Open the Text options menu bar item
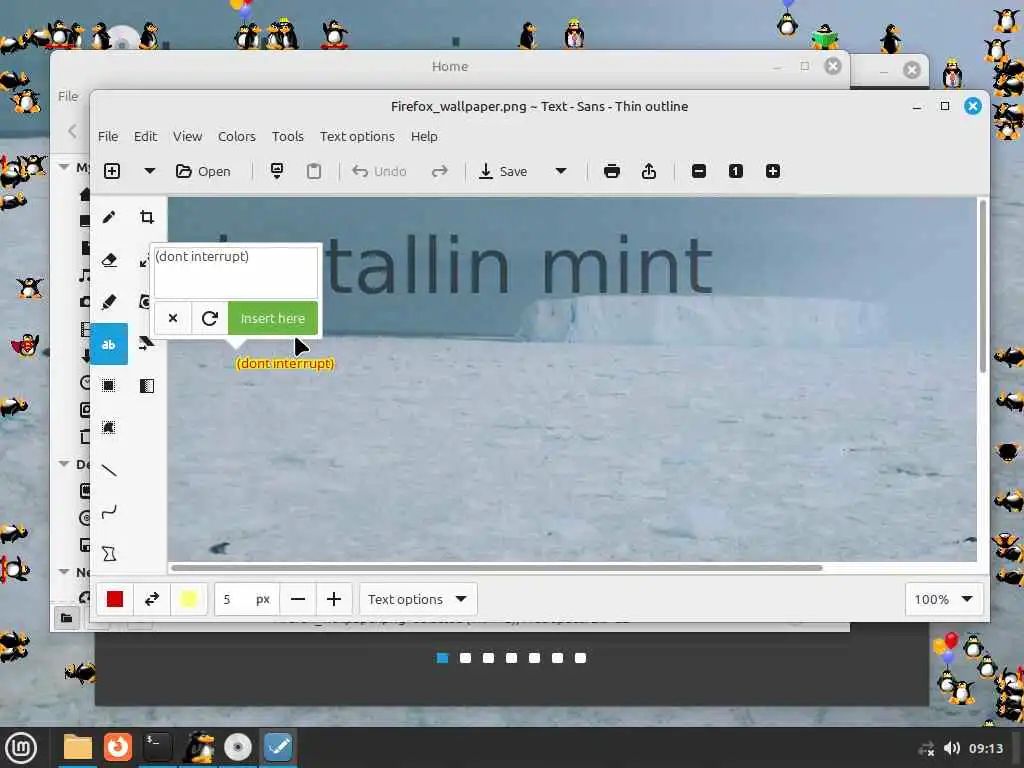This screenshot has width=1024, height=768. point(357,136)
